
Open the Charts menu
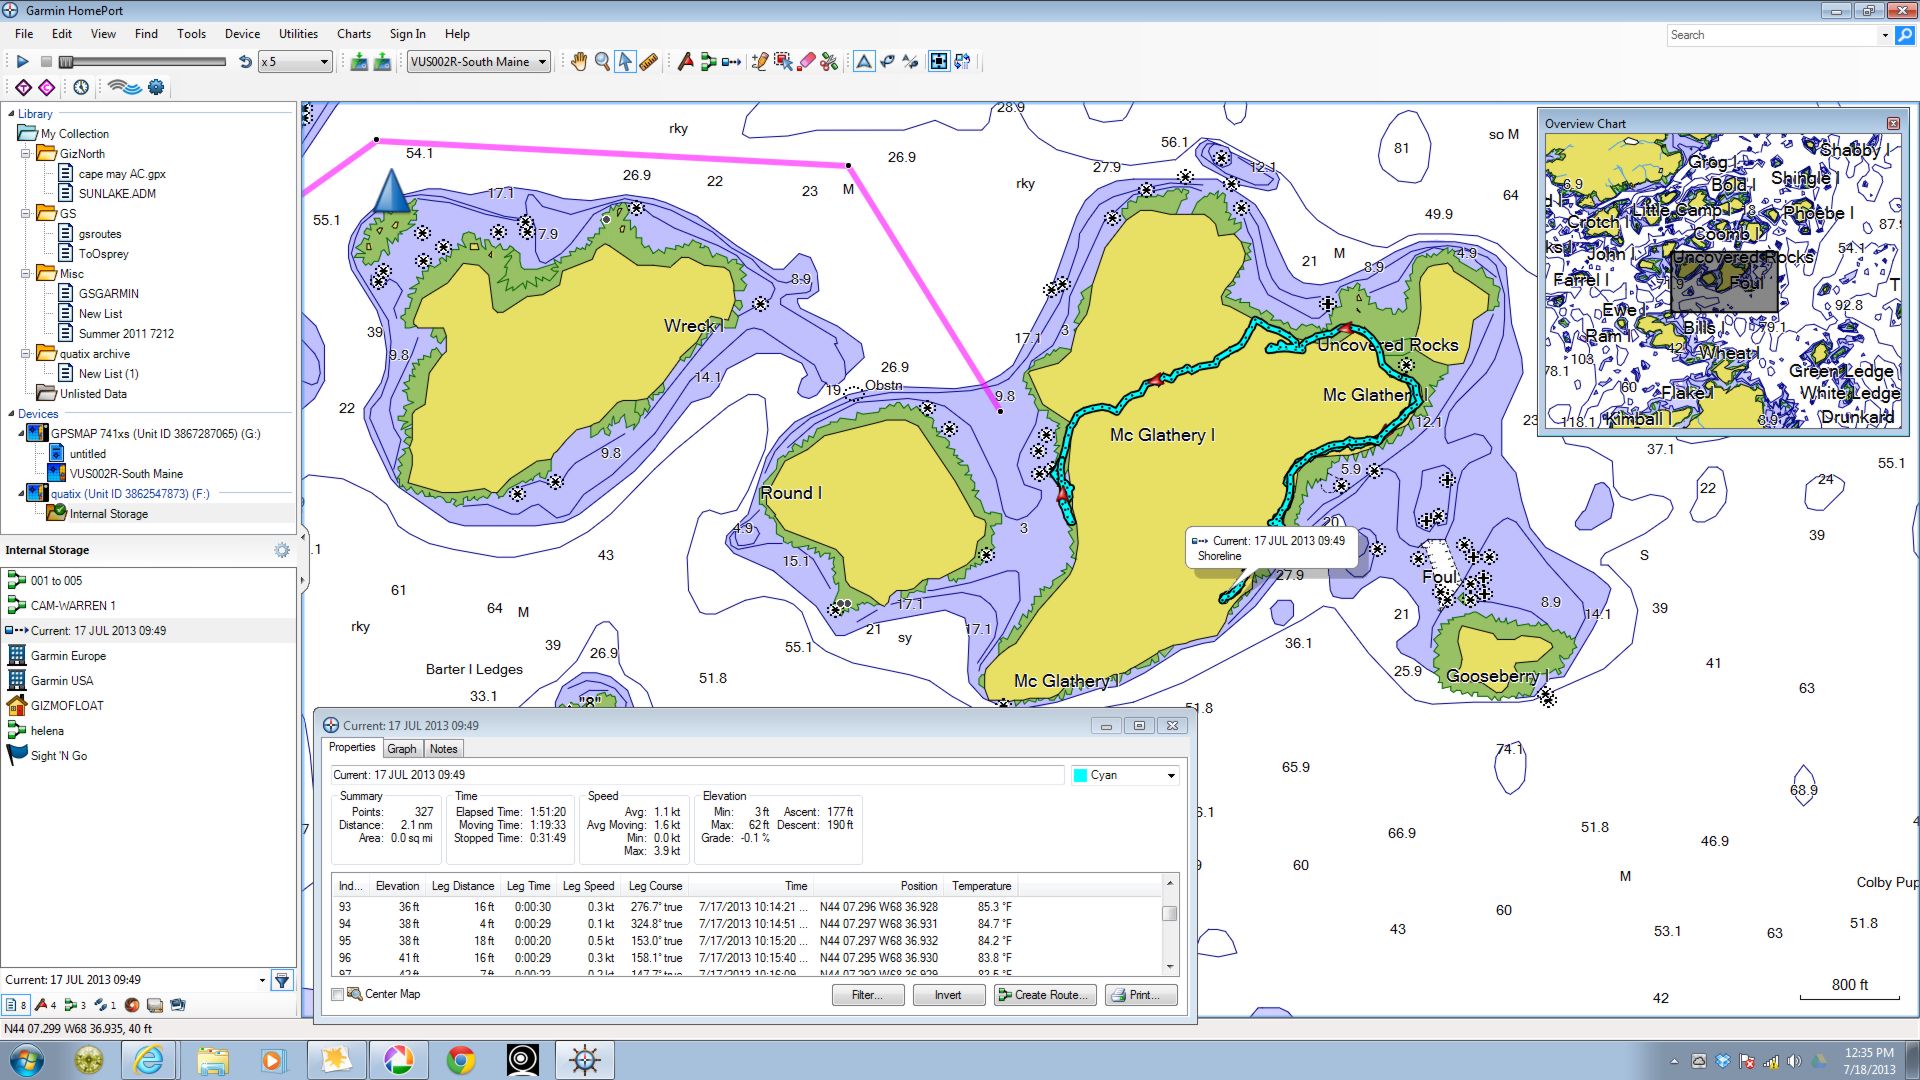pos(353,34)
